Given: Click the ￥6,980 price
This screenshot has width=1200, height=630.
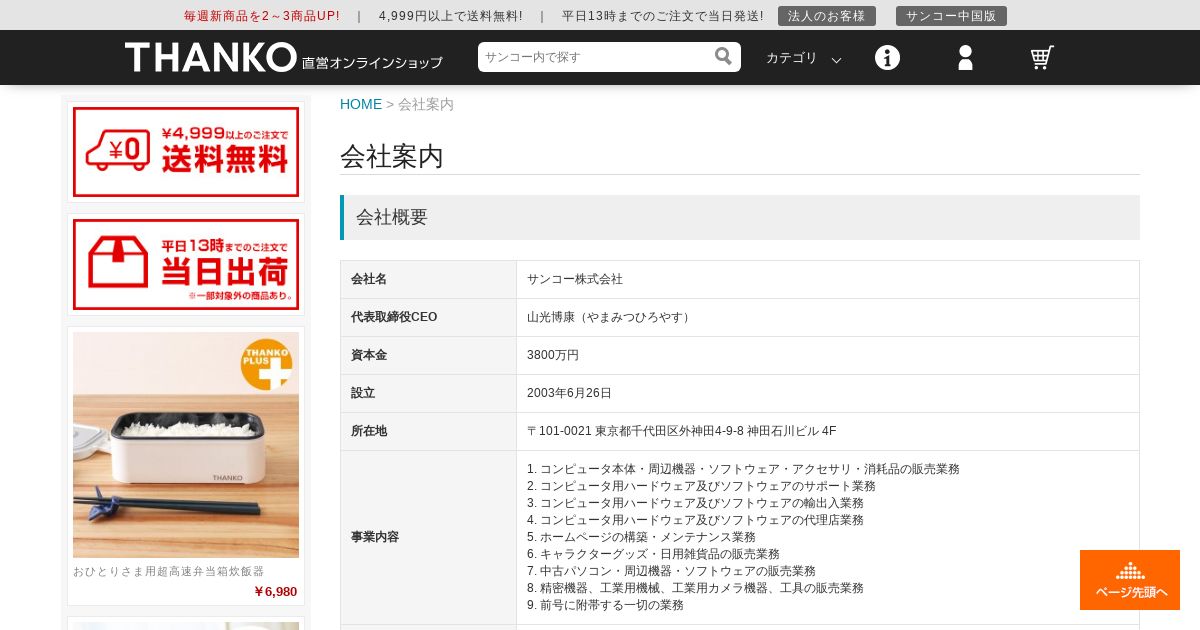Looking at the screenshot, I should coord(275,591).
